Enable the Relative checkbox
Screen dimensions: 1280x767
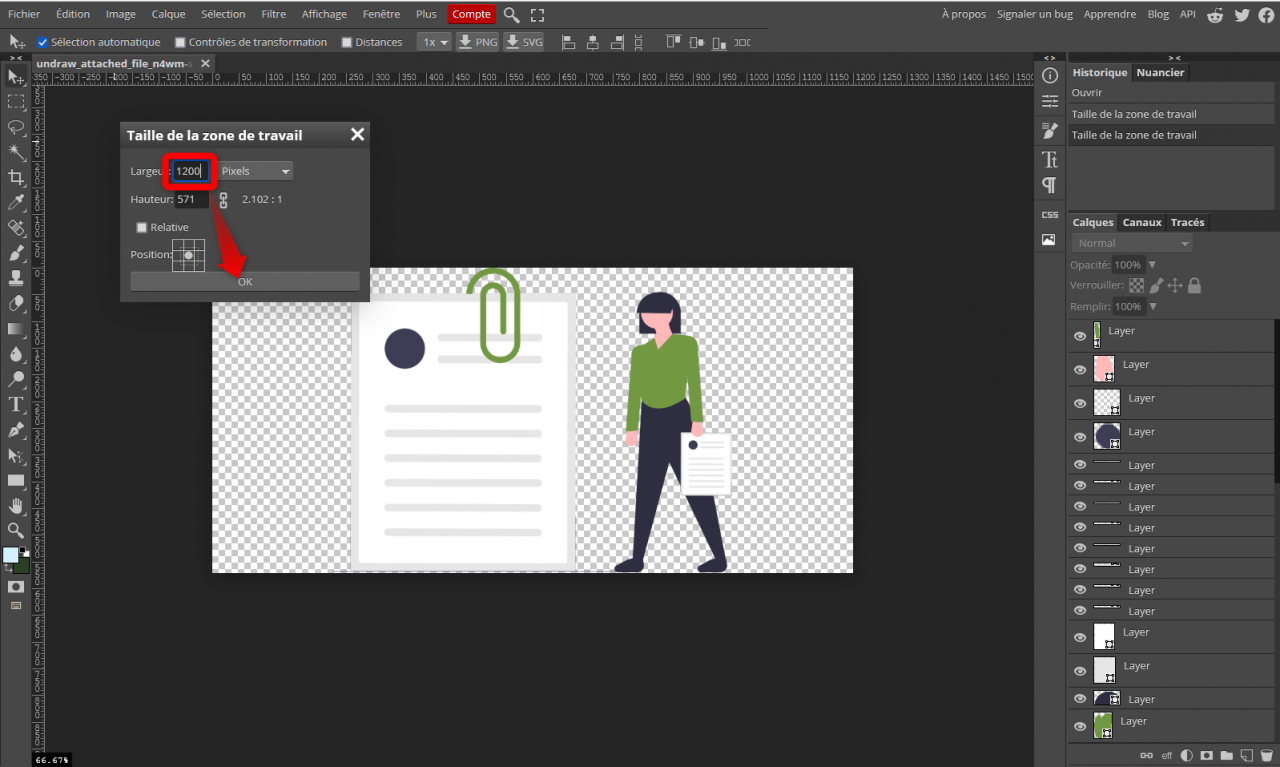click(x=142, y=228)
